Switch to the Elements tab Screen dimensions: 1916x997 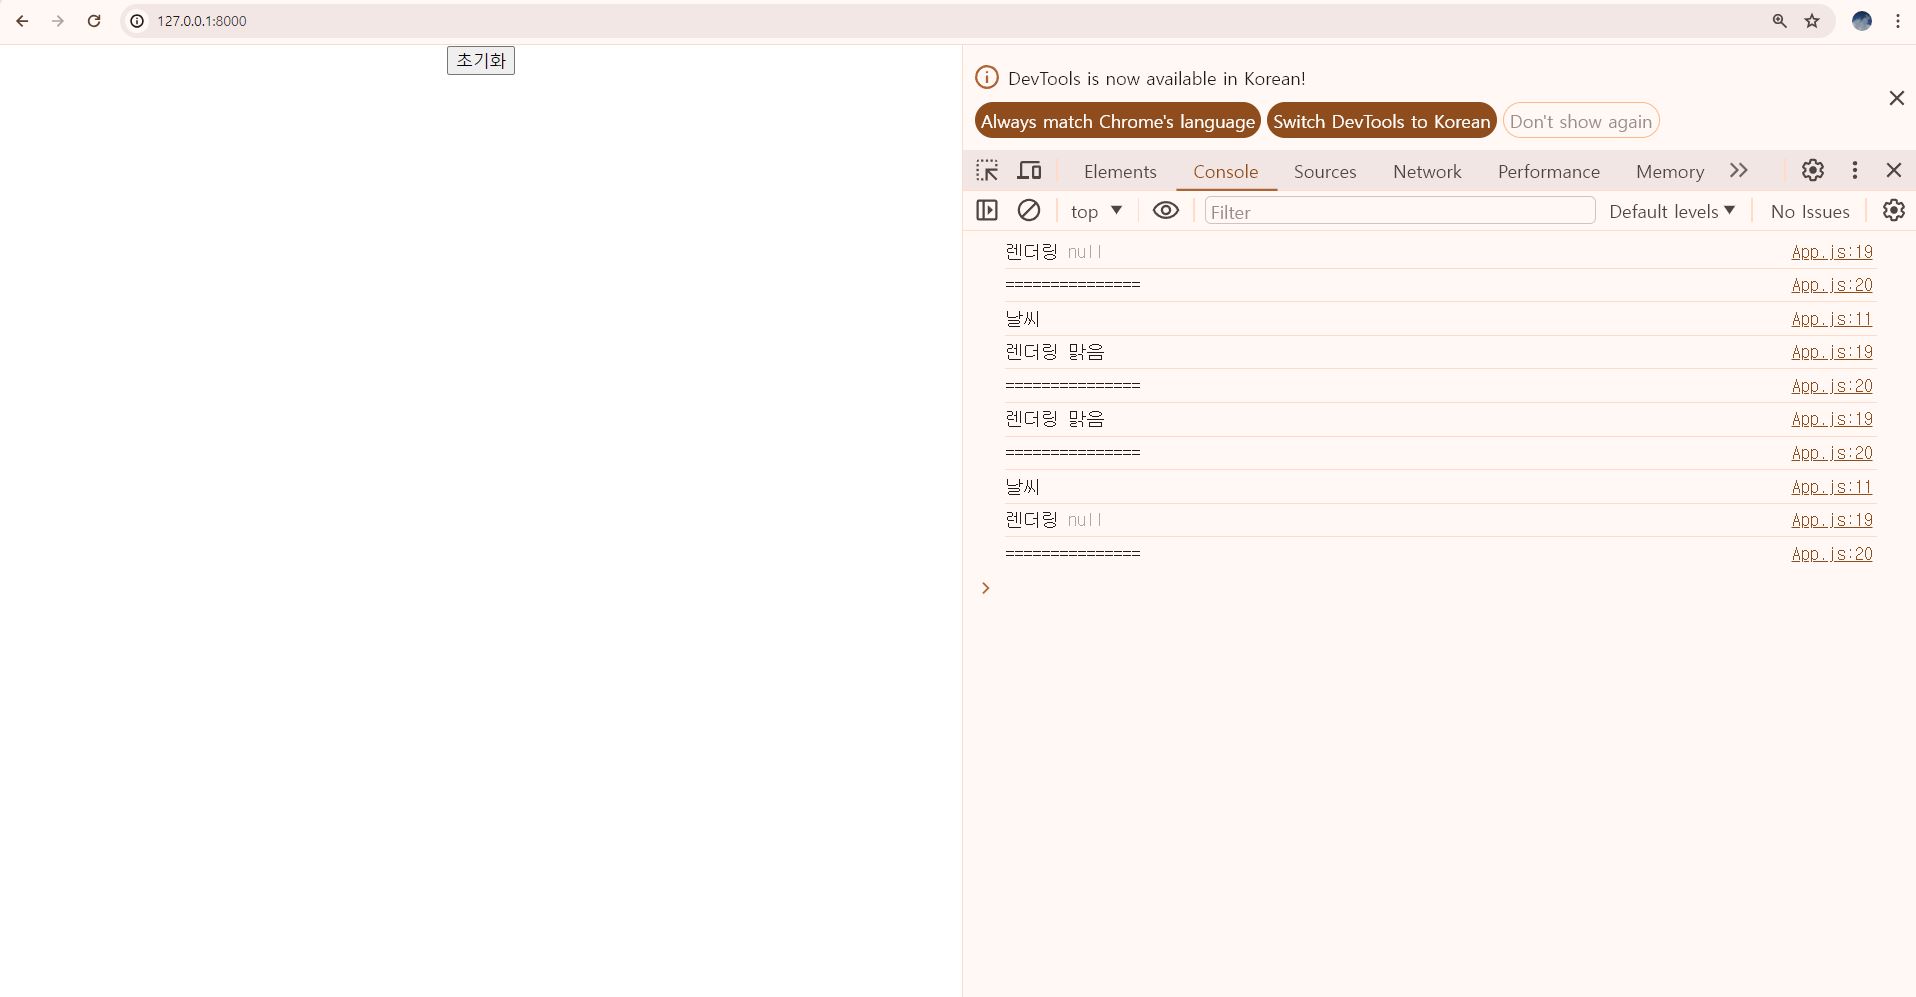pos(1120,172)
